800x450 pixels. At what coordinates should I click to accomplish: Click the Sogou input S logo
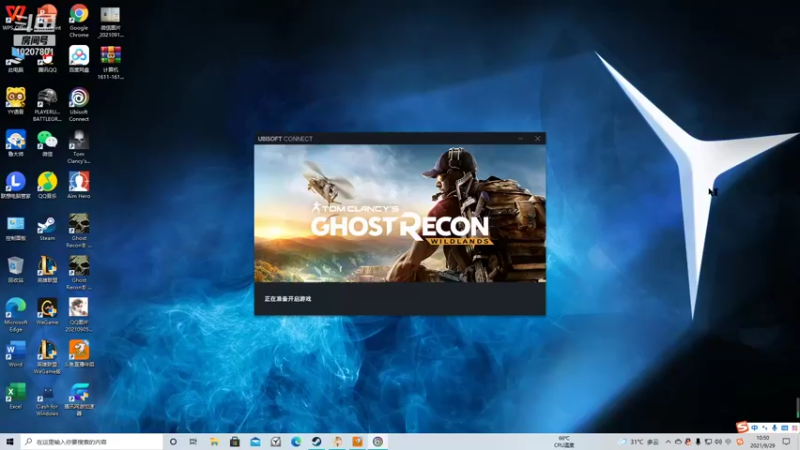(x=742, y=427)
